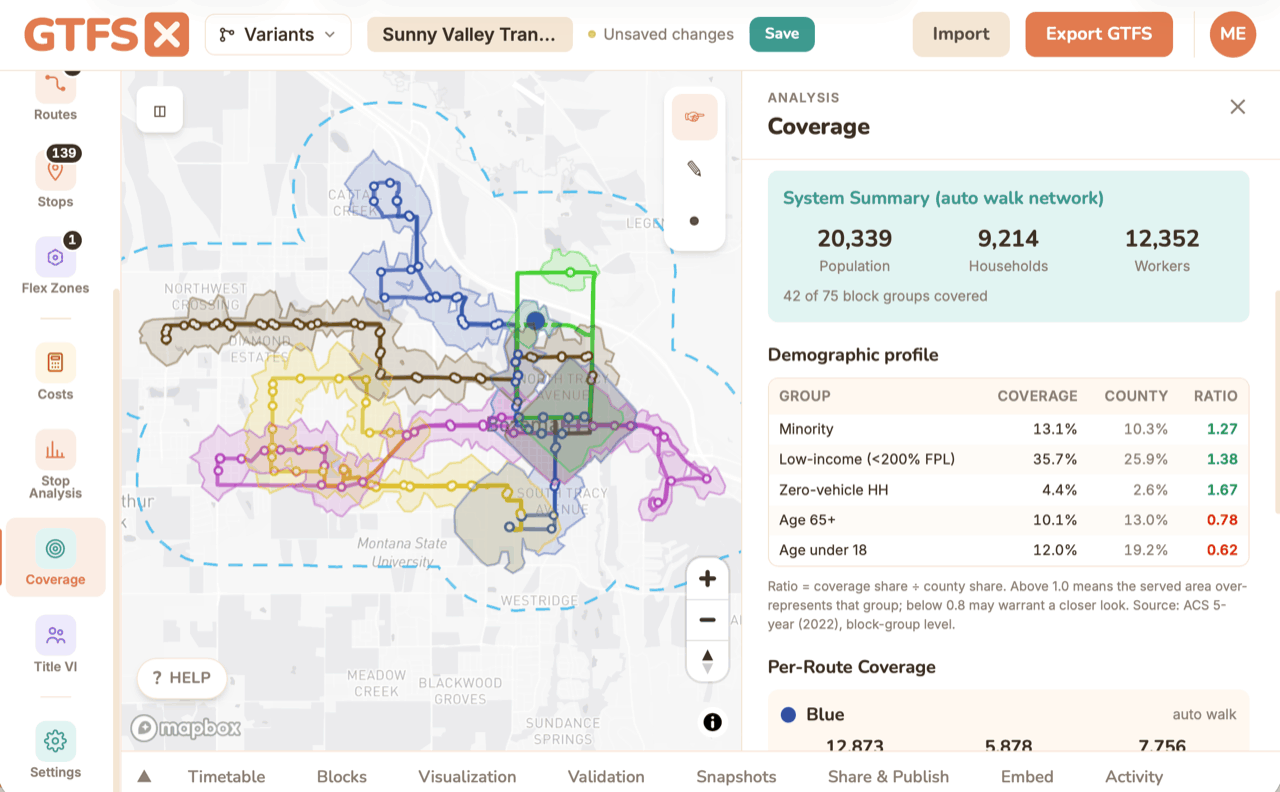Open the Activity tab
The width and height of the screenshot is (1280, 792).
[x=1134, y=776]
